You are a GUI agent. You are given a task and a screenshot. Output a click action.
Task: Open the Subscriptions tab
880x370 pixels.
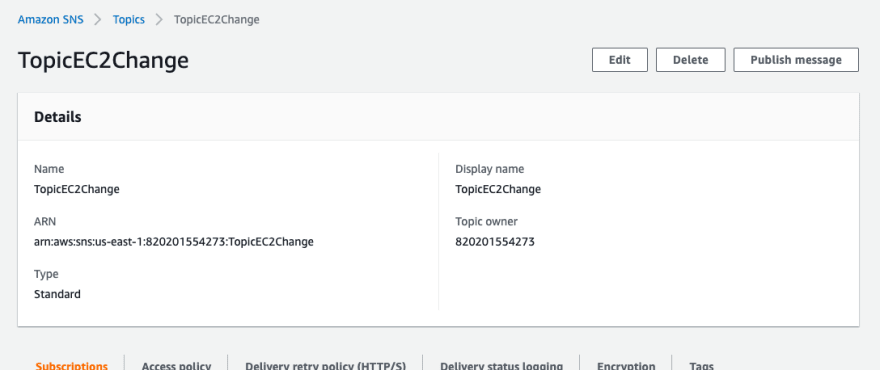pyautogui.click(x=71, y=366)
